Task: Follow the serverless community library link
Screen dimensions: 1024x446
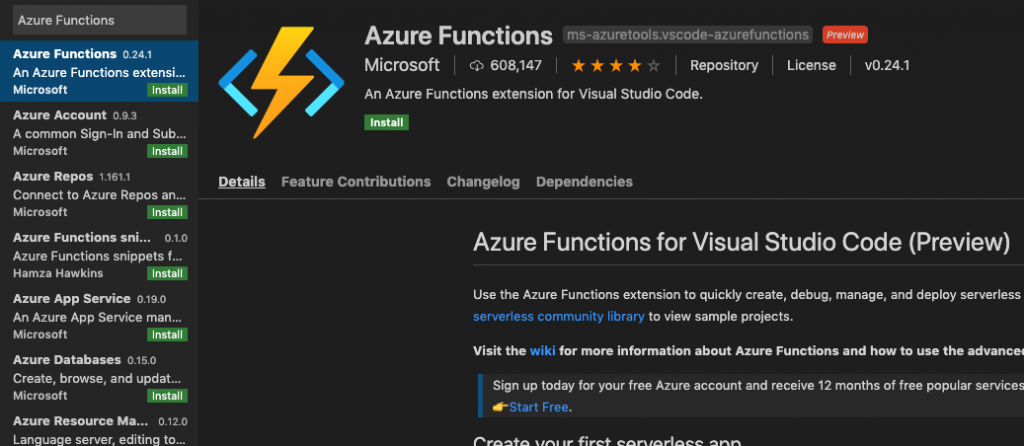Action: point(558,317)
